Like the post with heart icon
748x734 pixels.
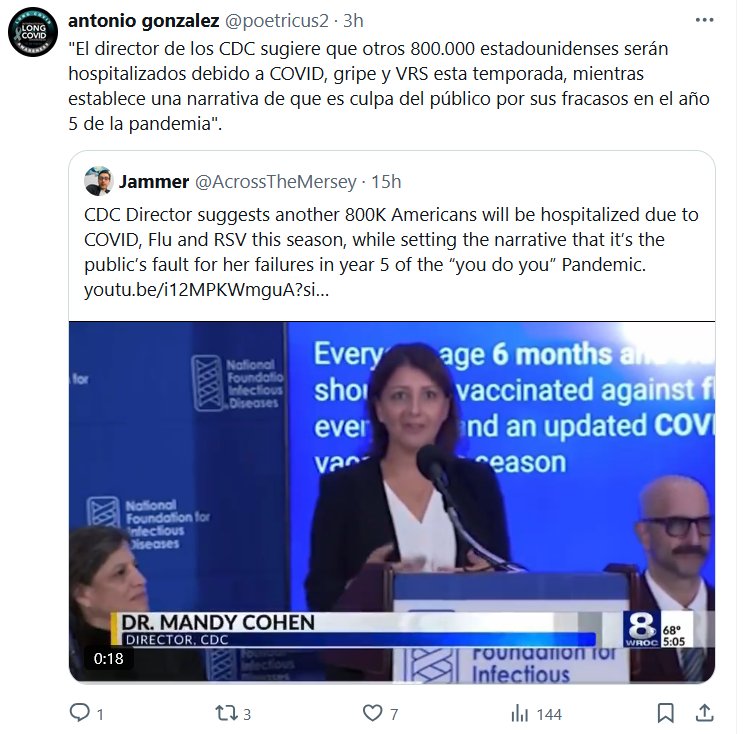coord(372,713)
